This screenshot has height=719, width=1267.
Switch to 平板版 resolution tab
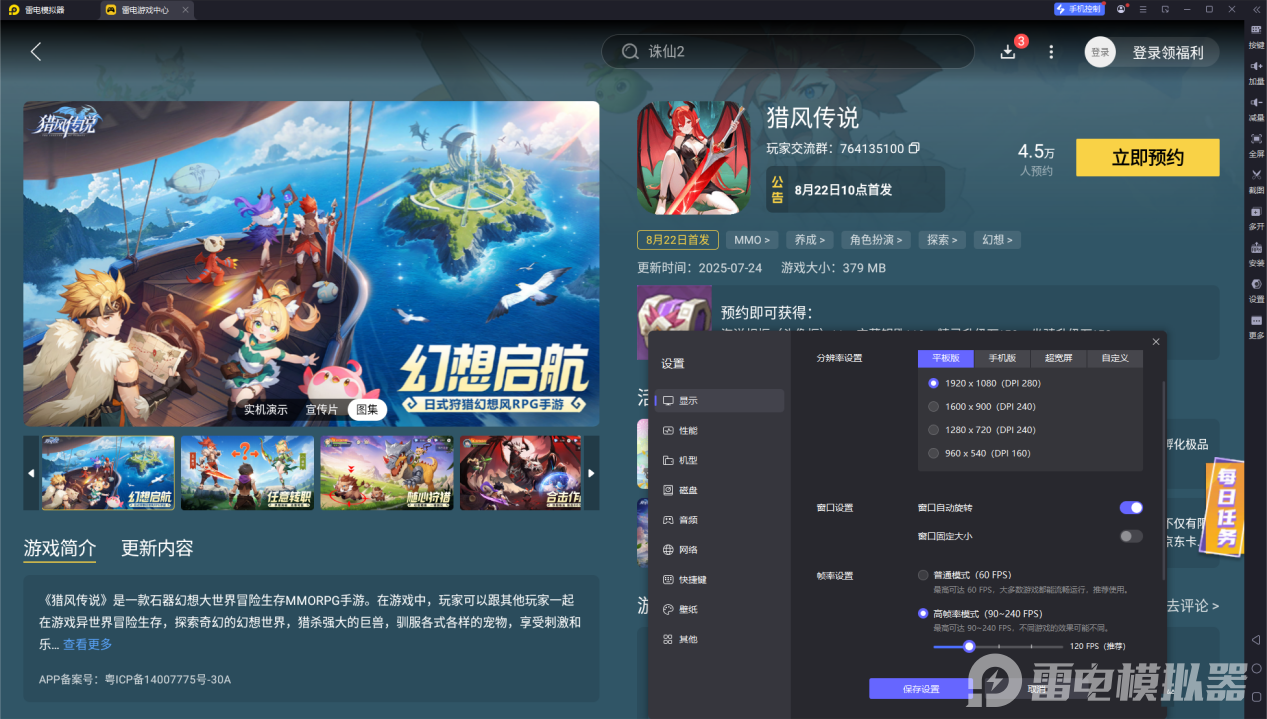pos(946,358)
